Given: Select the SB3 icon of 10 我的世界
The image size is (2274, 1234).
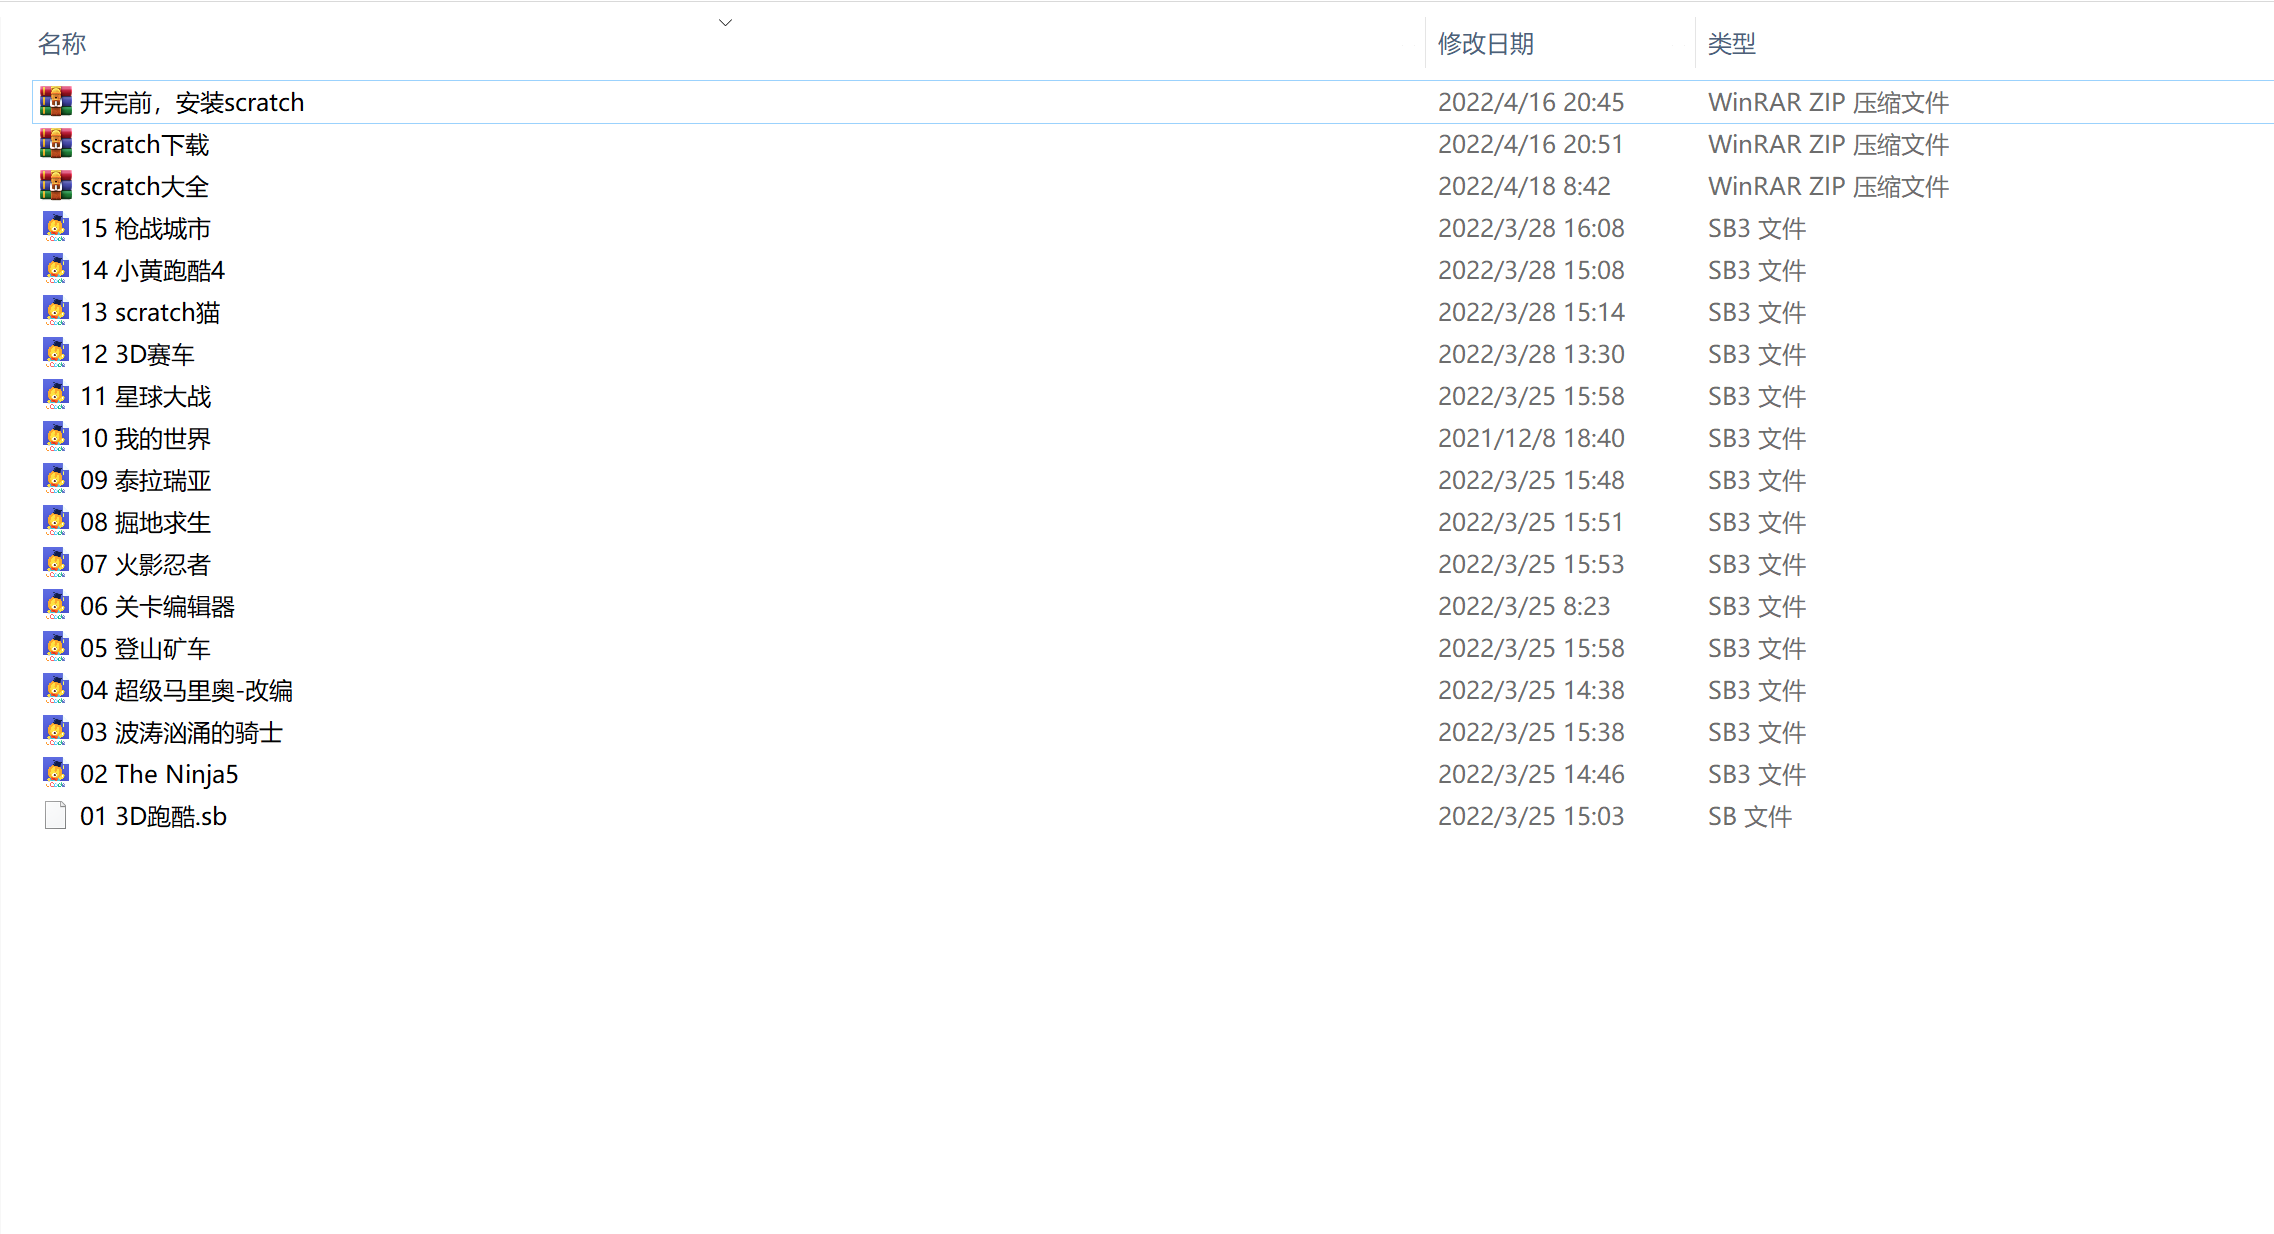Looking at the screenshot, I should (x=56, y=438).
